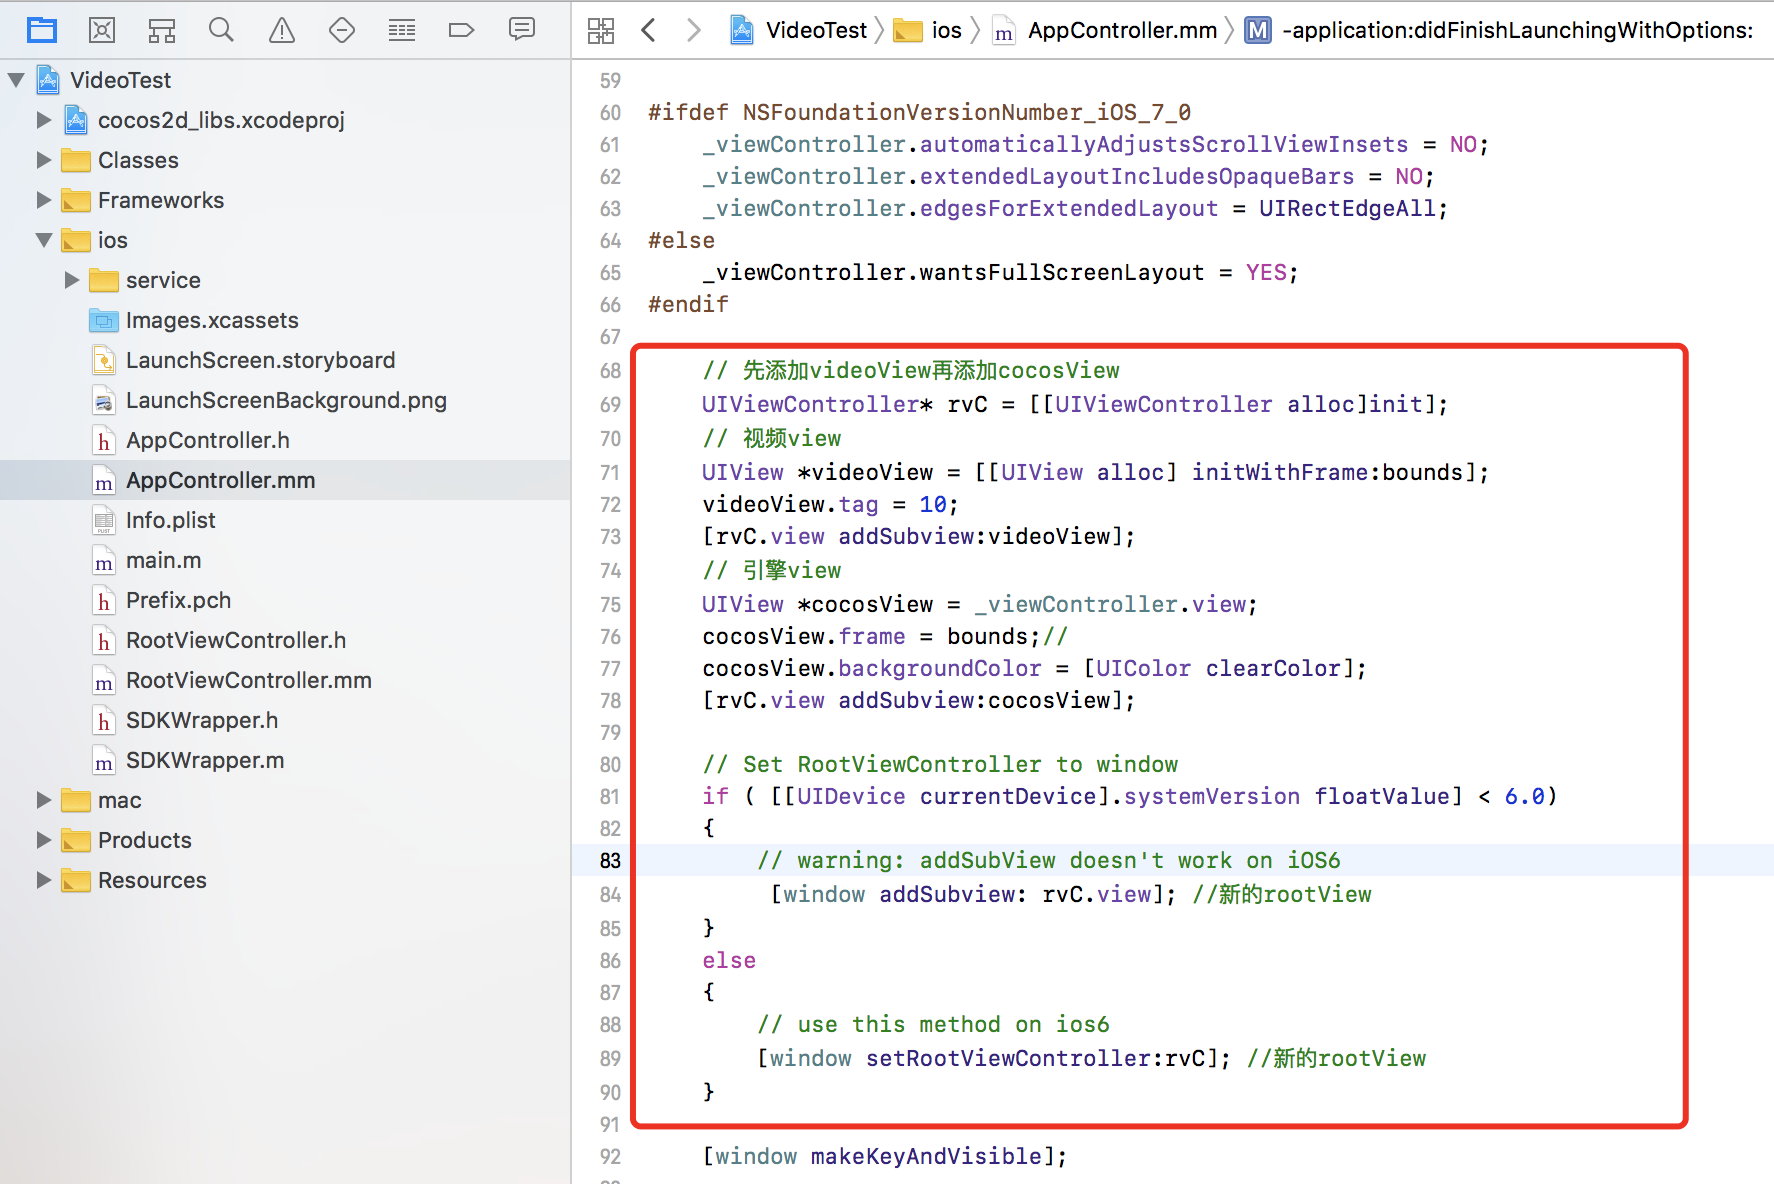Viewport: 1774px width, 1184px height.
Task: Open the Breakpoint navigator
Action: click(461, 30)
